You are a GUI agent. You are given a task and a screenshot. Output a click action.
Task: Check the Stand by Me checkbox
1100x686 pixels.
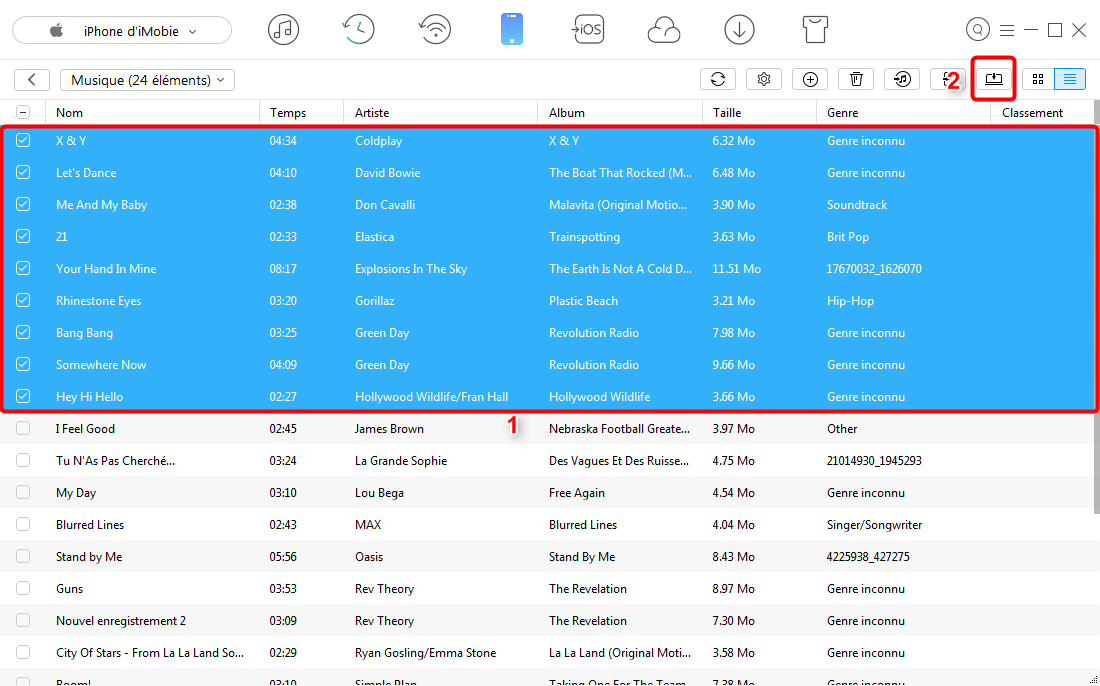pos(23,556)
